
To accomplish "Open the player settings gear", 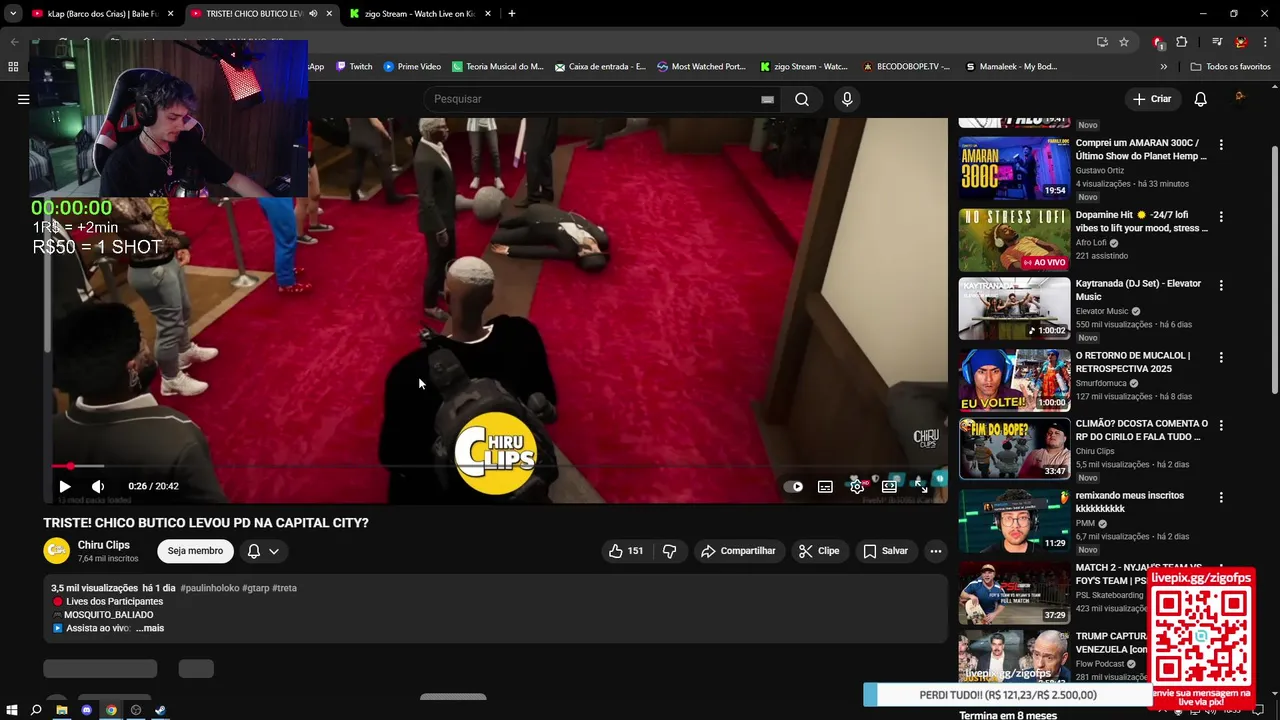I will 857,486.
